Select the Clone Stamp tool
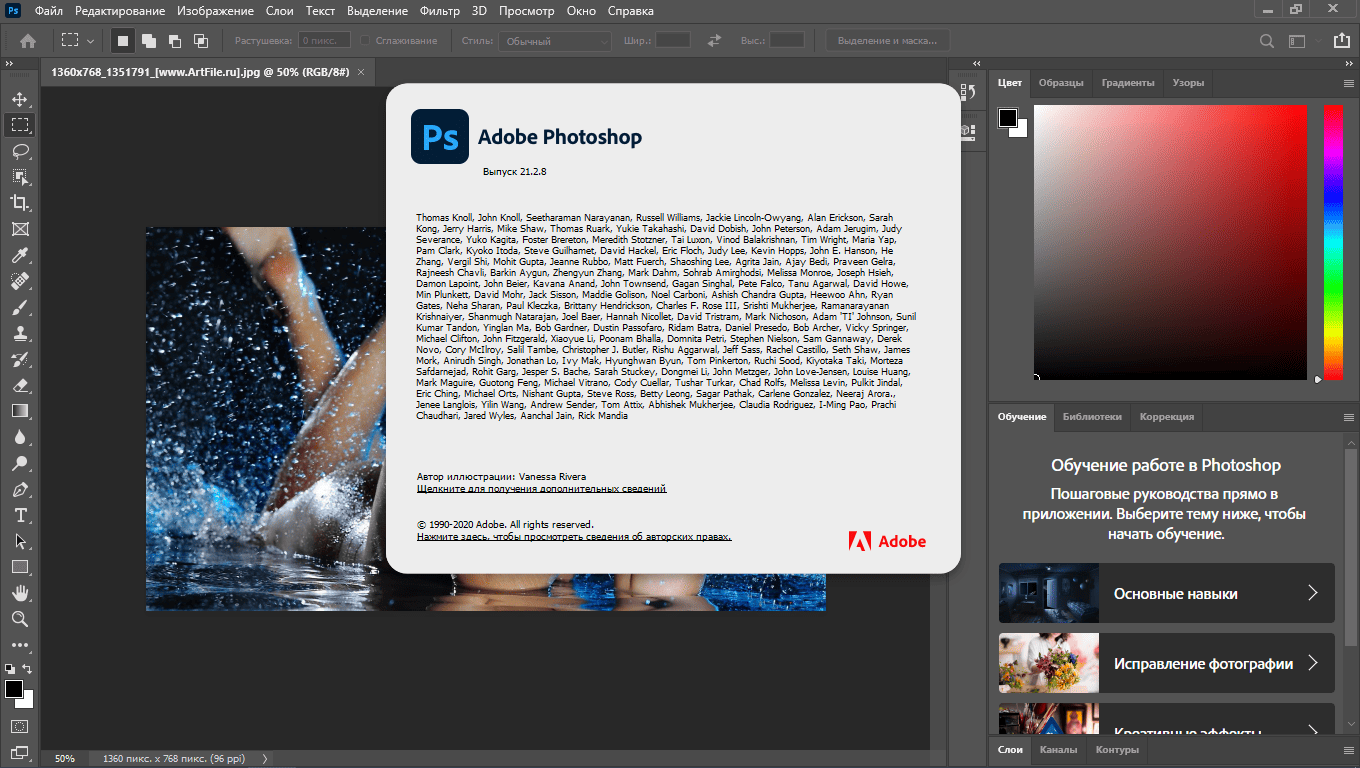 20,333
